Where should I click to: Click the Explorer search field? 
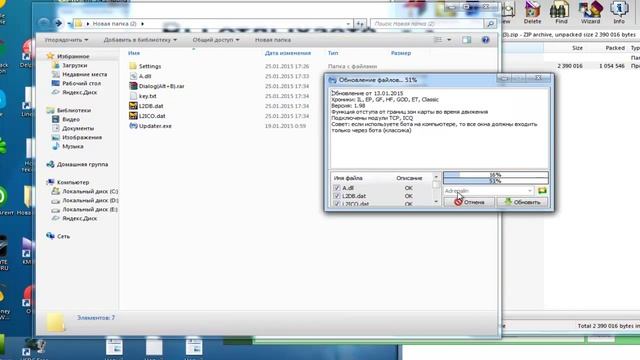click(429, 24)
